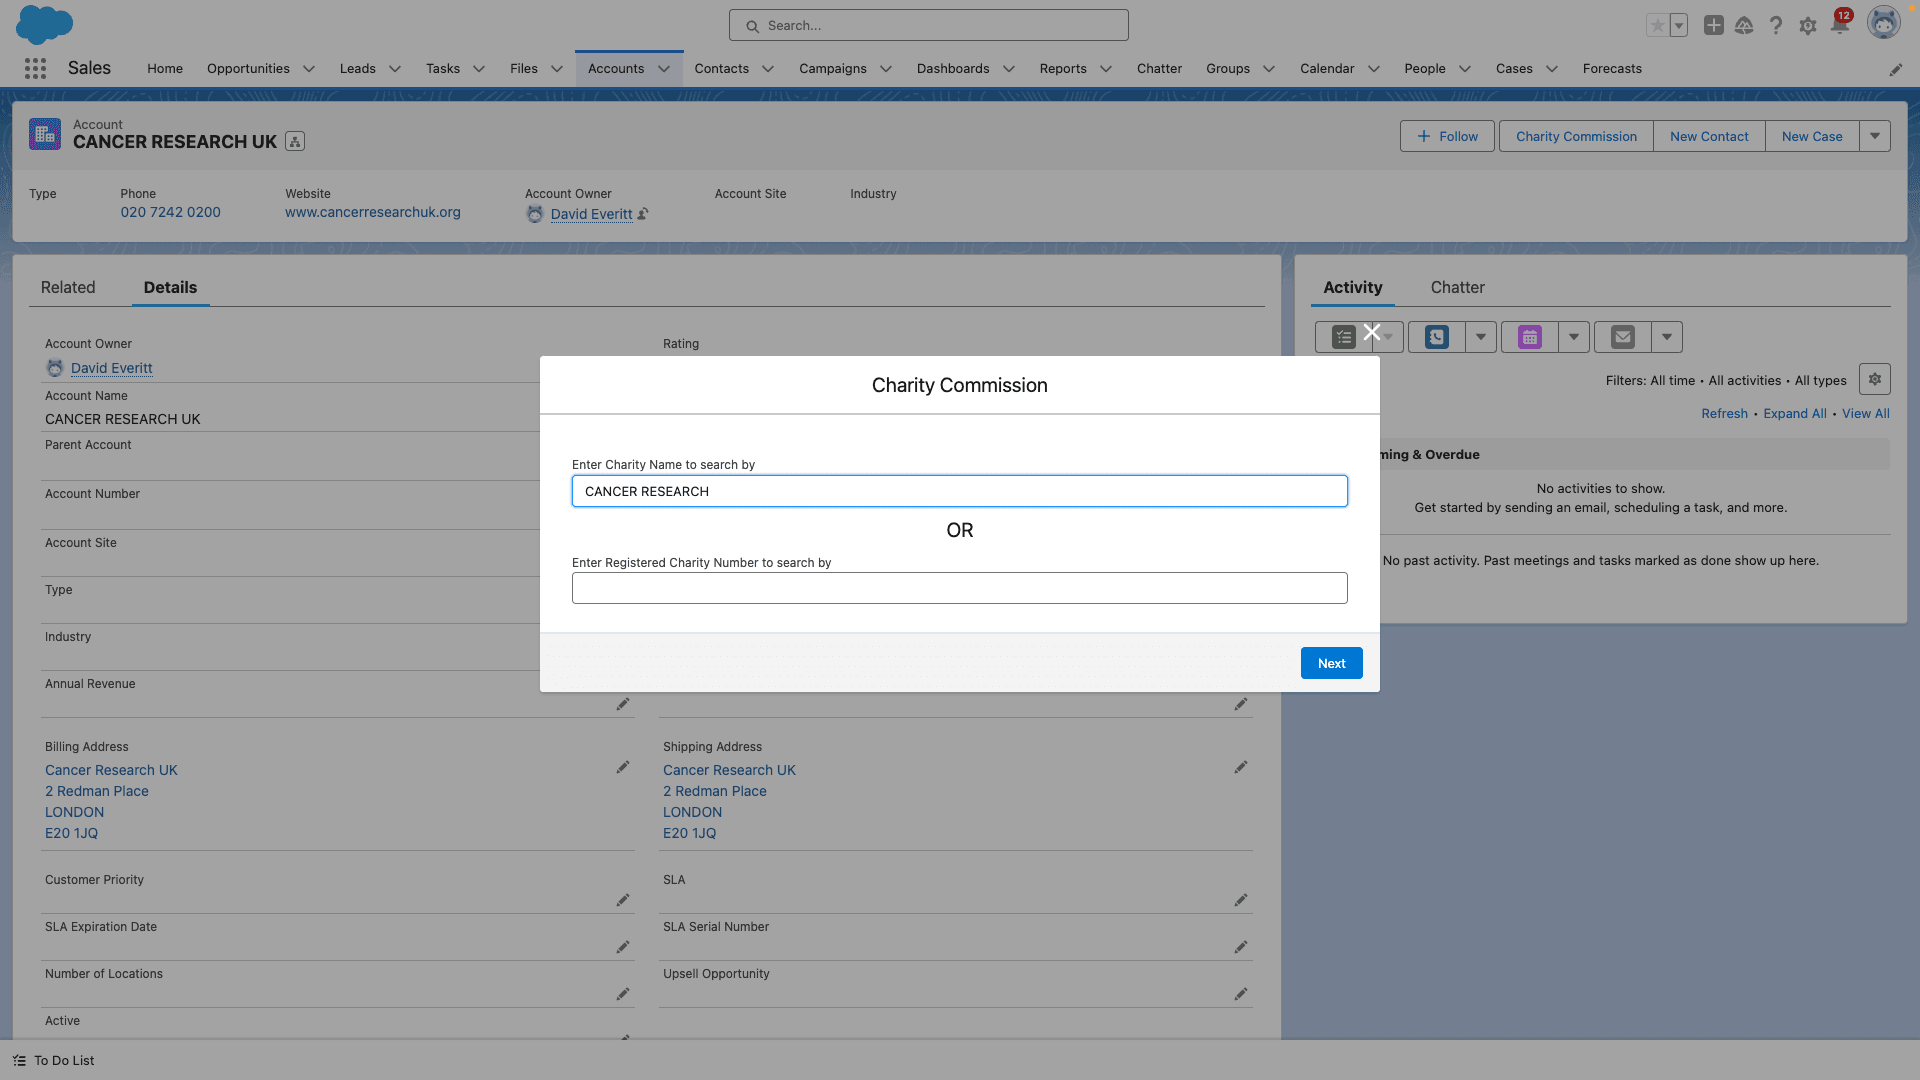Expand the Opportunities tab dropdown chevron
1920x1080 pixels.
click(x=309, y=69)
